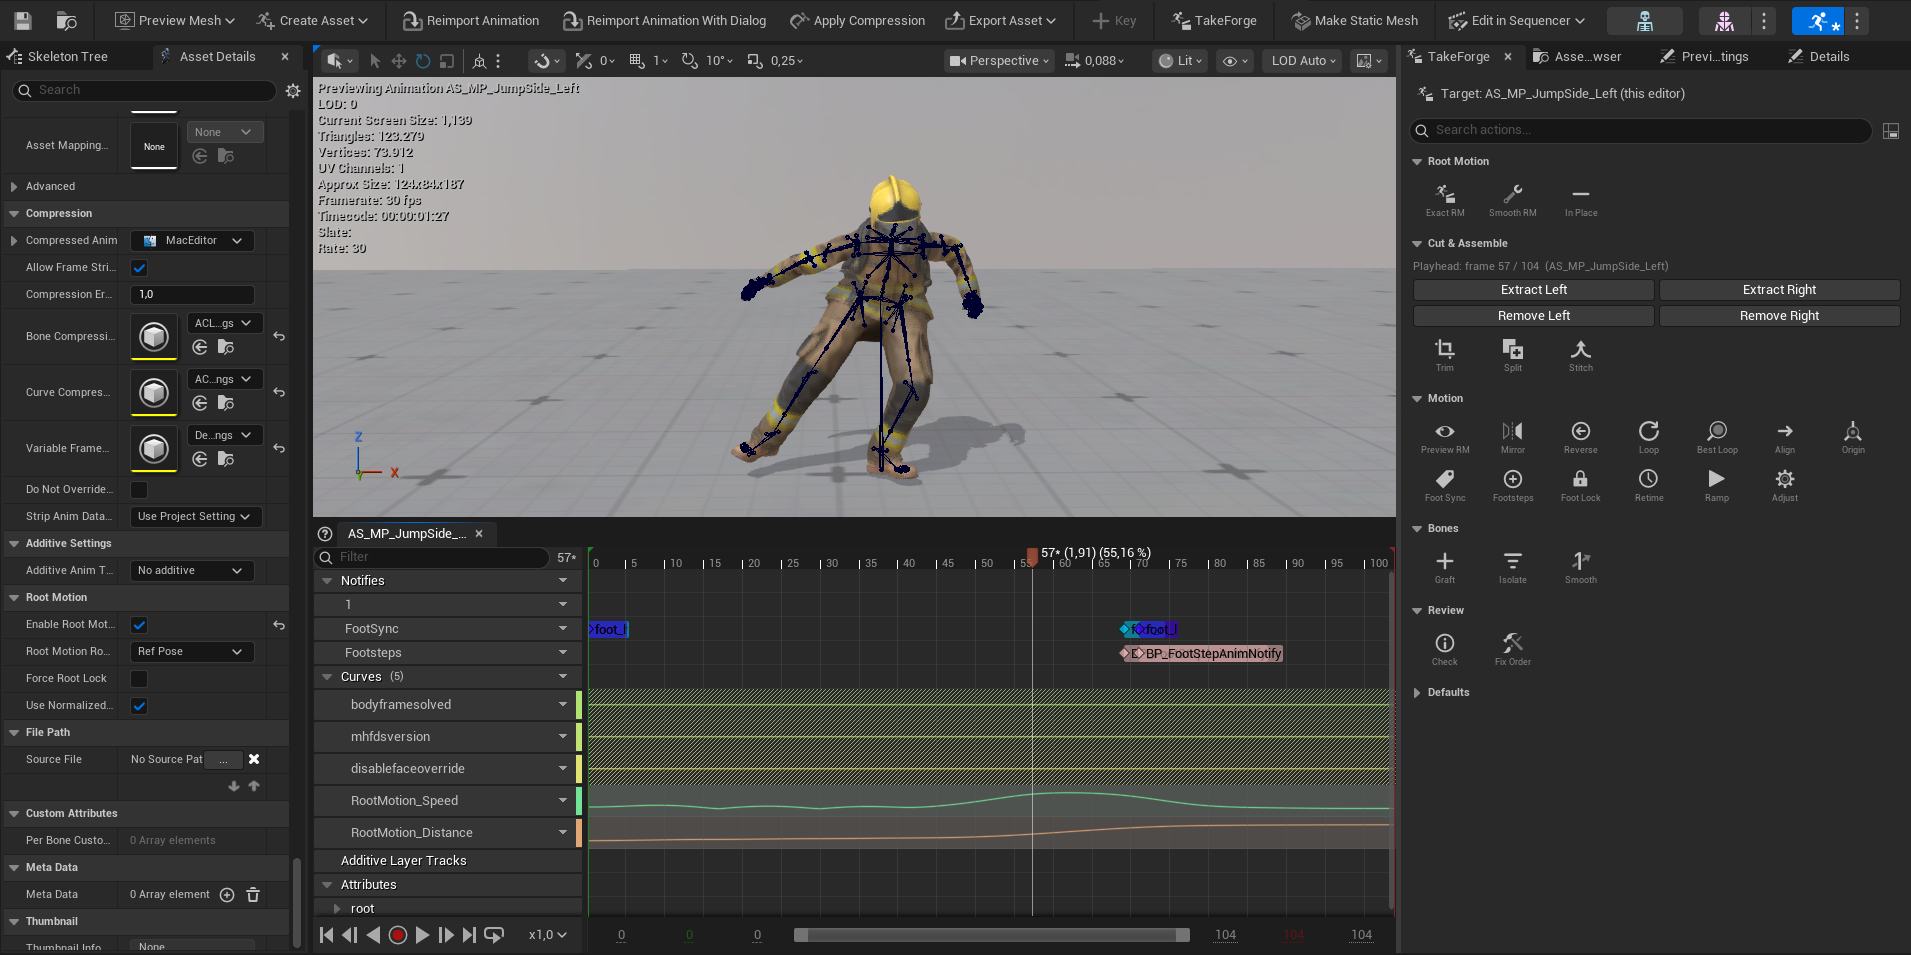The image size is (1911, 955).
Task: Click the Search actions field
Action: click(x=1640, y=130)
